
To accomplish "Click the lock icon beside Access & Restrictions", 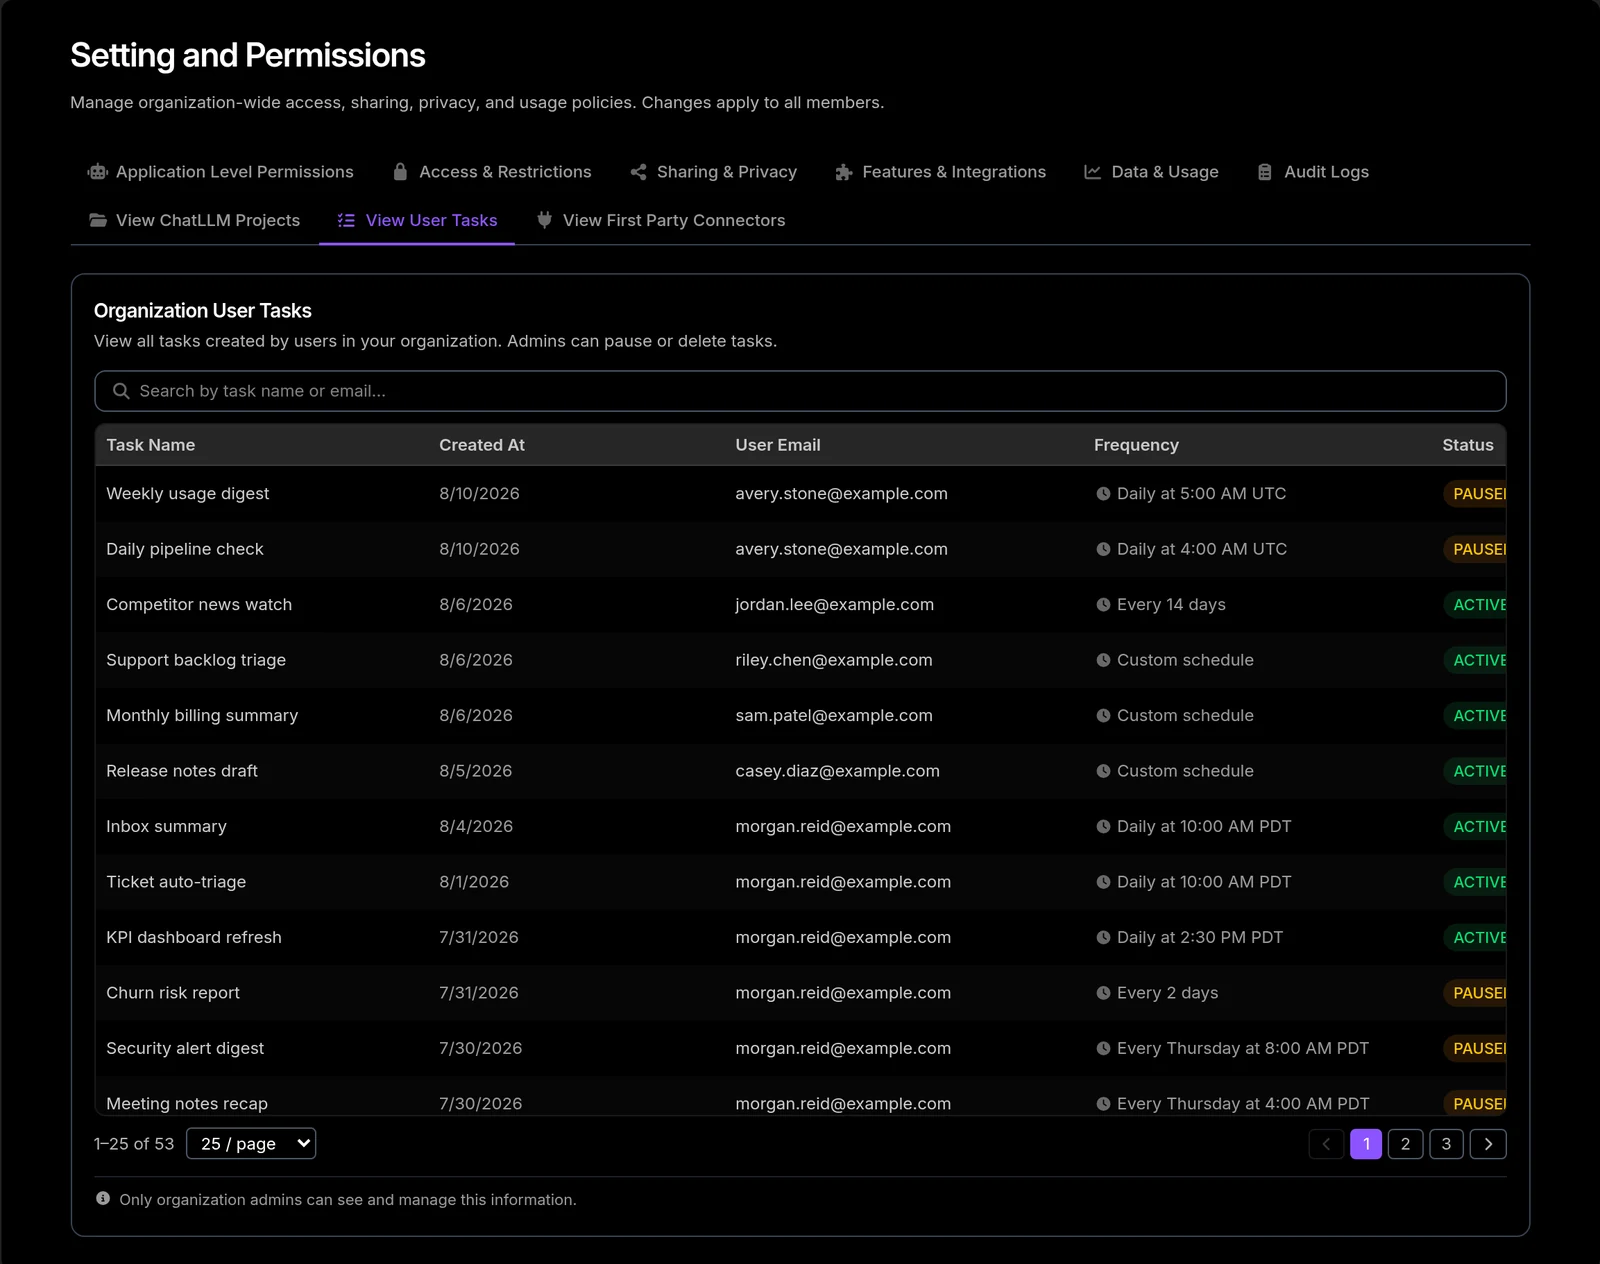I will 400,172.
